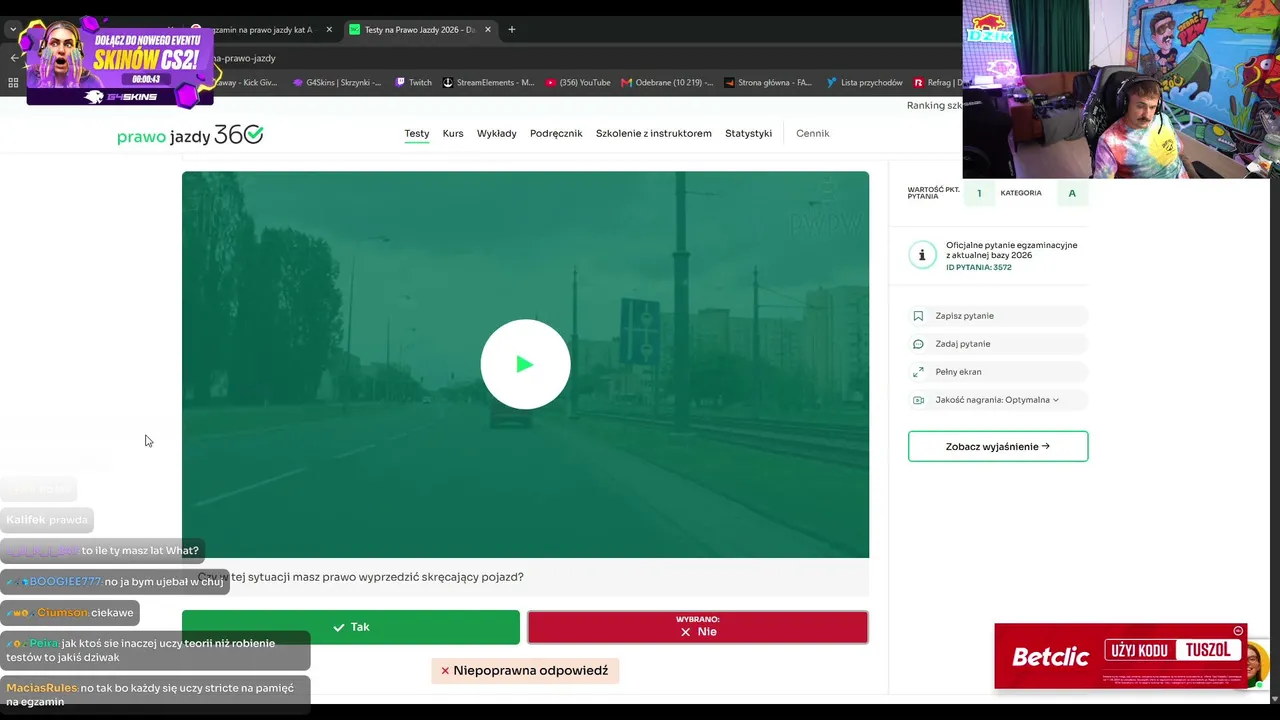Open the tab search dropdown arrow
The width and height of the screenshot is (1280, 720).
click(13, 30)
